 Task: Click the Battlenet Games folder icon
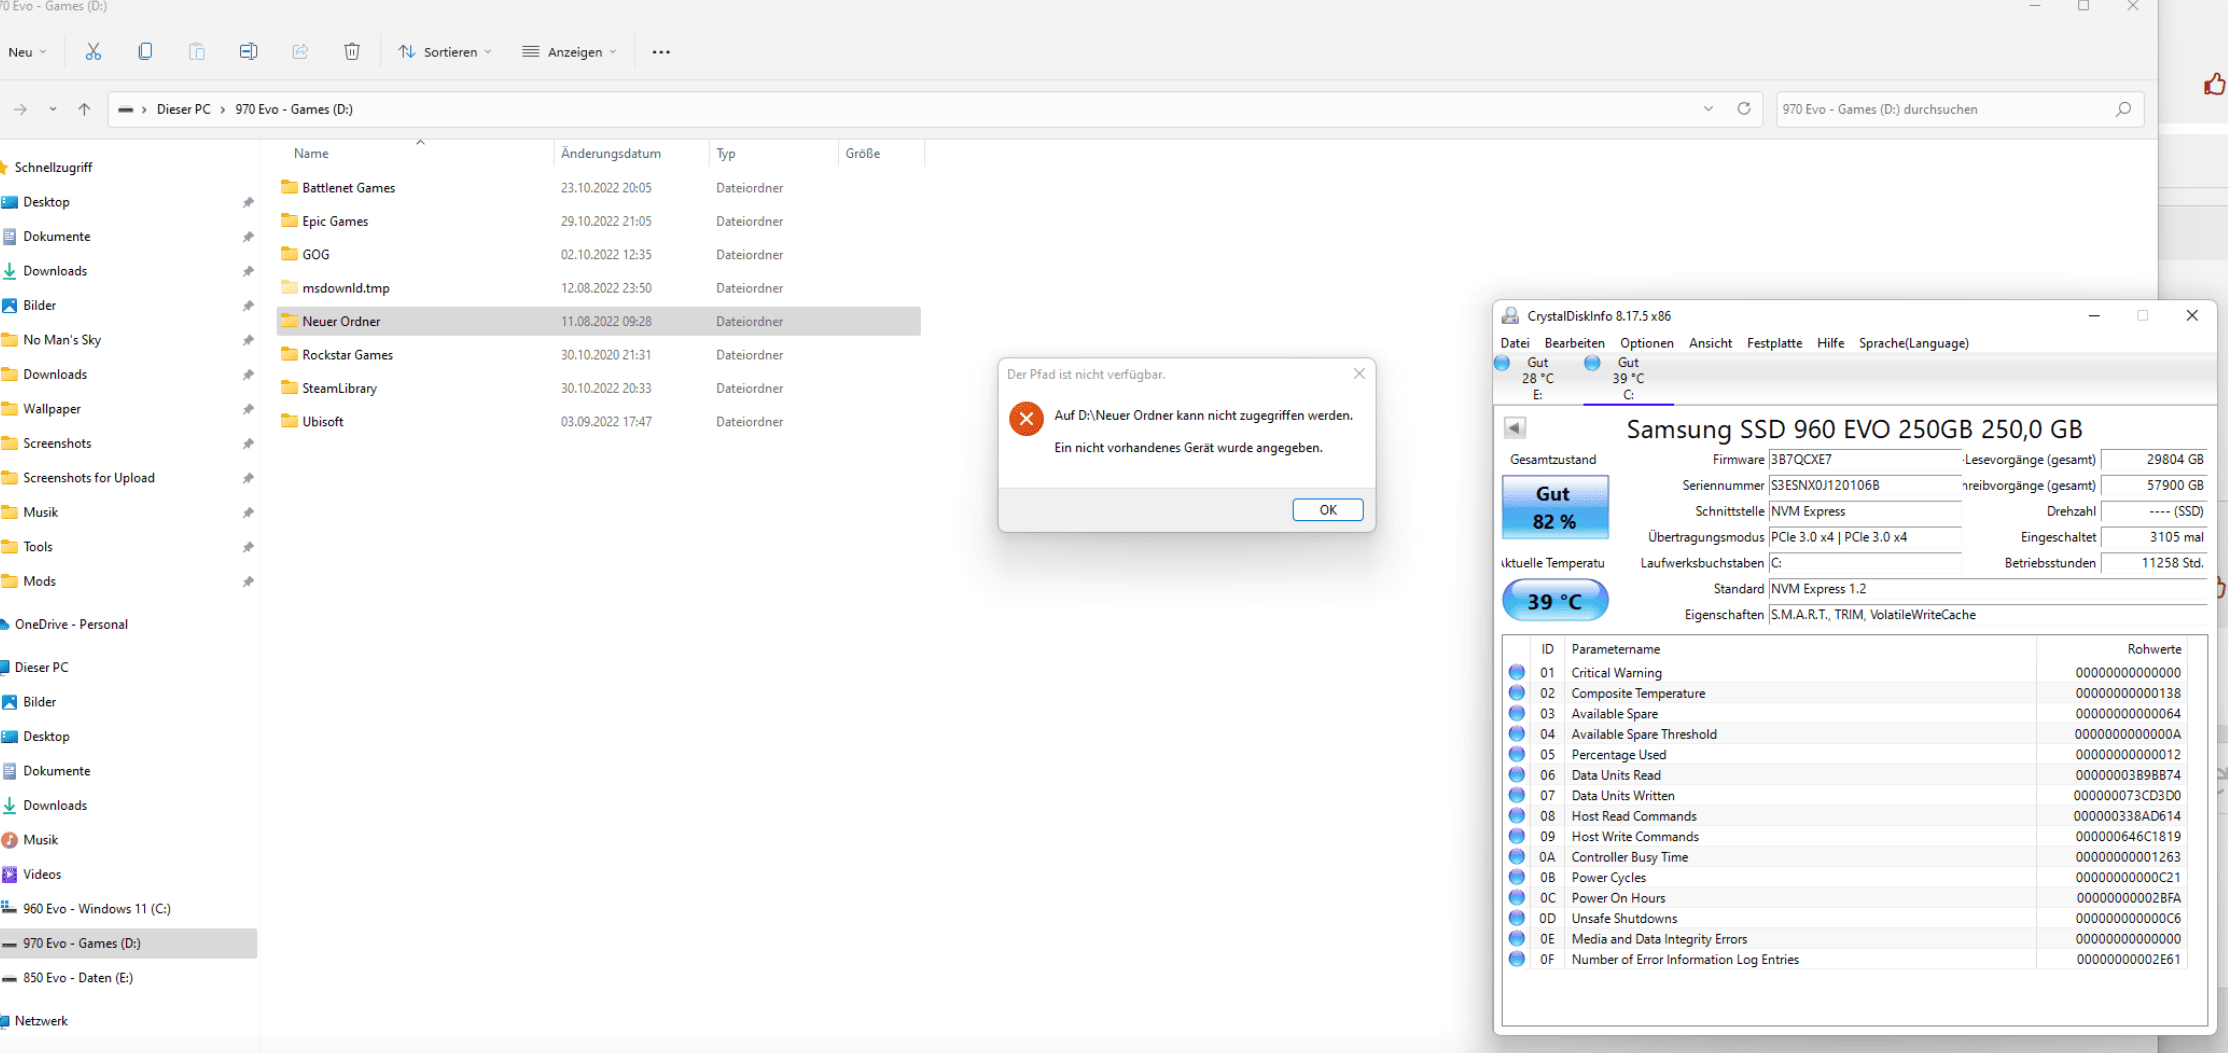click(289, 187)
